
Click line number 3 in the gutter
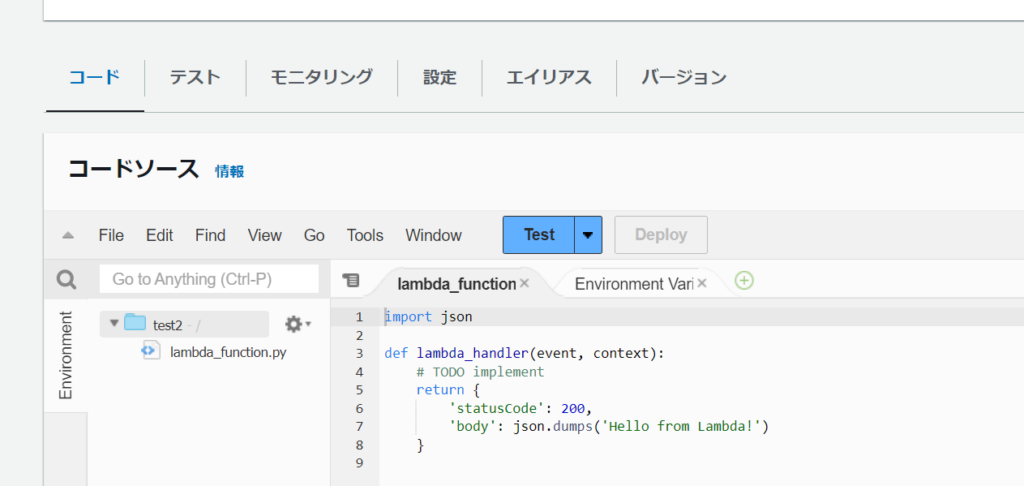(x=359, y=354)
